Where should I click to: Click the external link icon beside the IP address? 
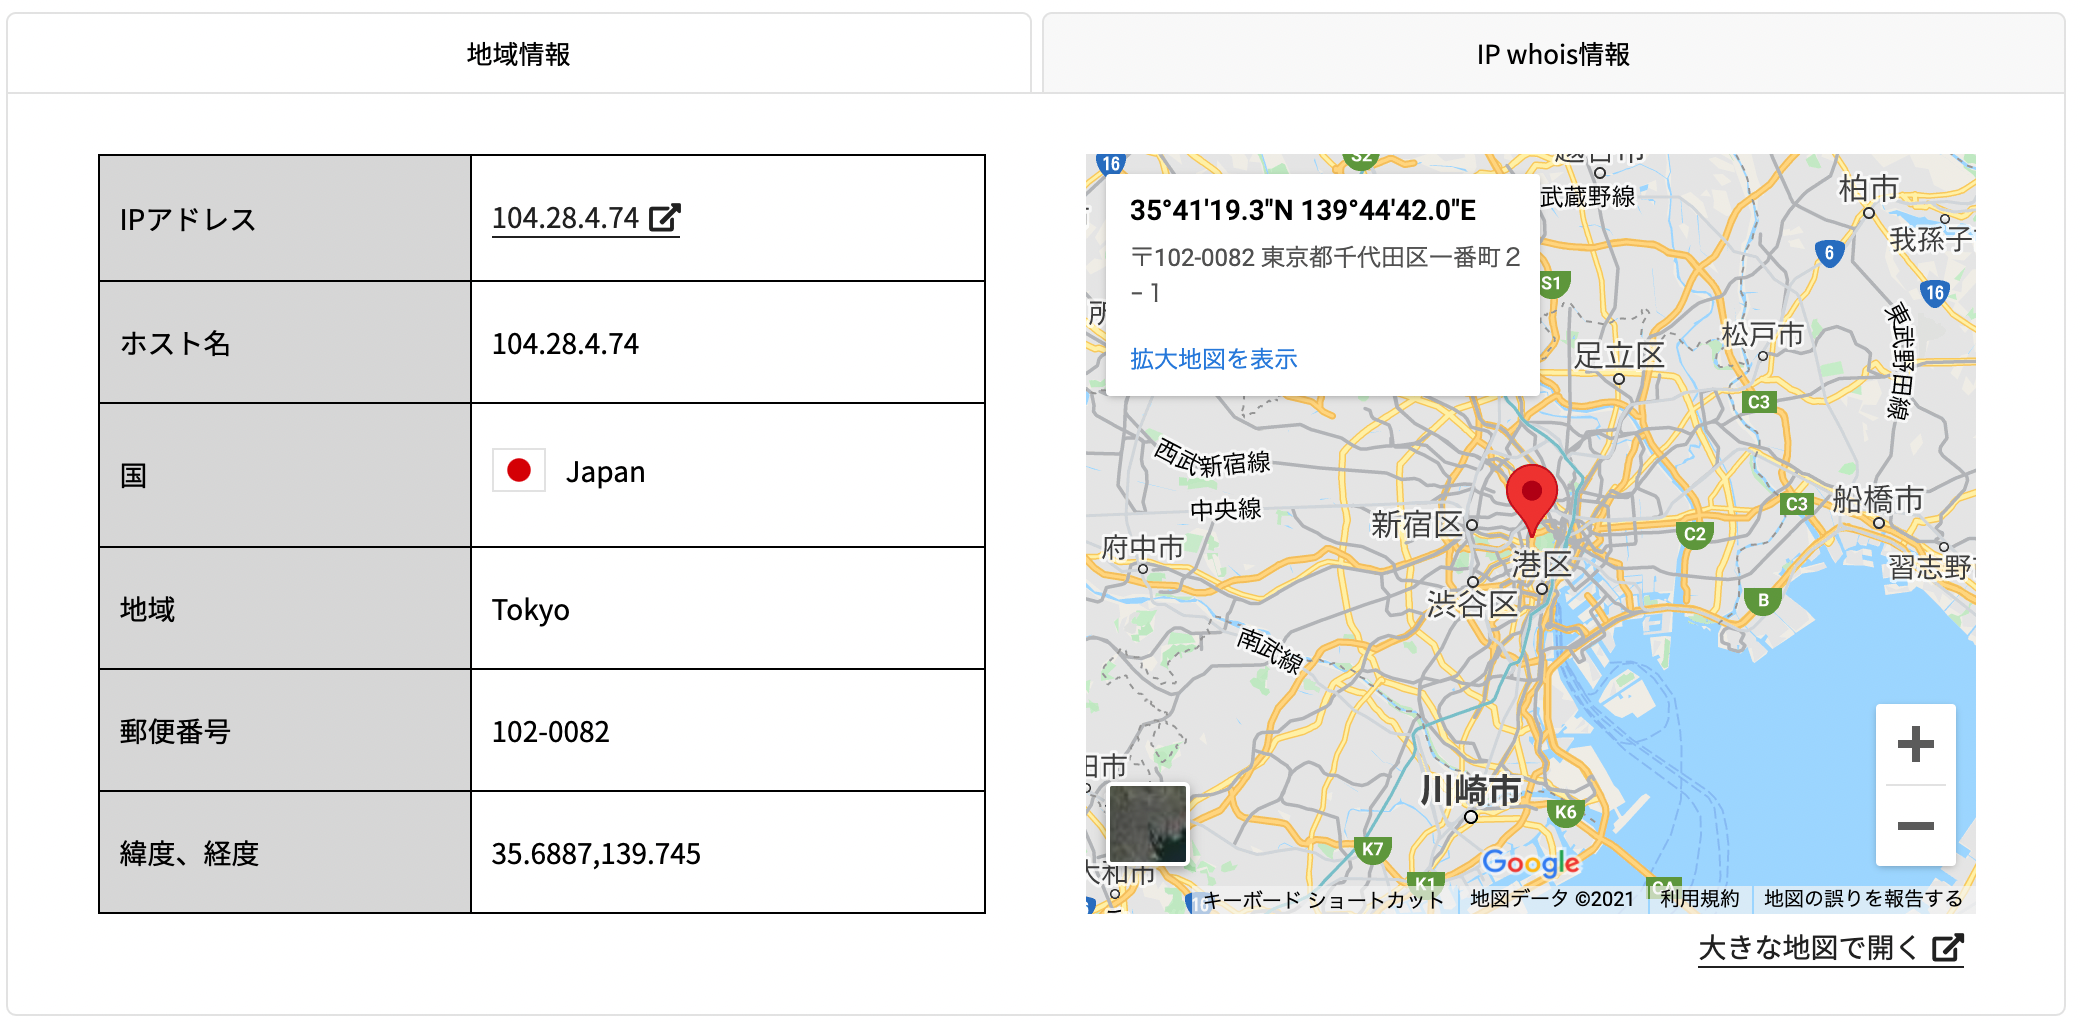665,218
